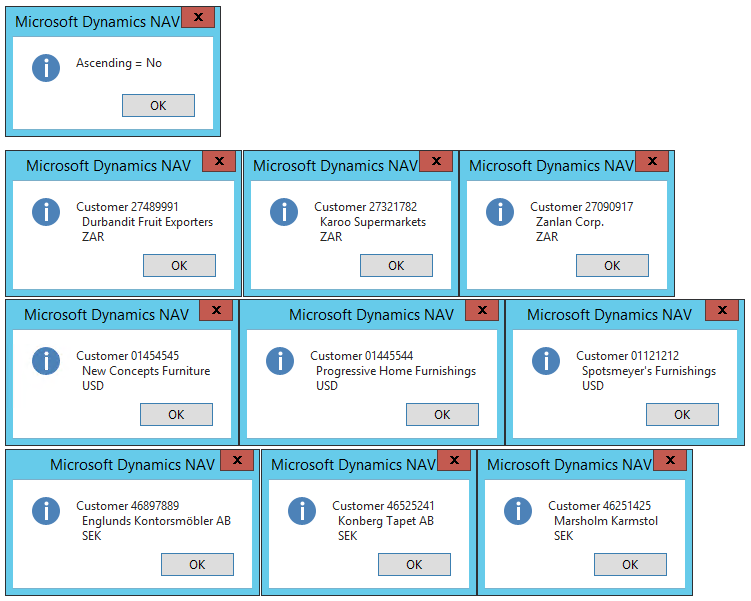
Task: Click info icon beside Customer 27090917
Action: point(500,212)
